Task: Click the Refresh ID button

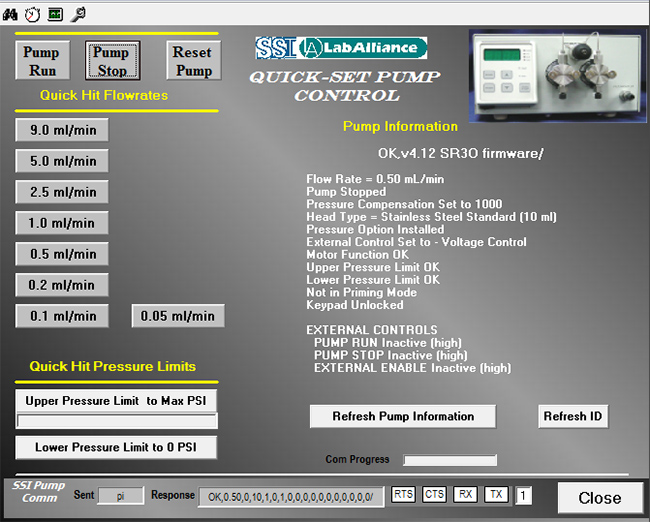Action: click(573, 416)
